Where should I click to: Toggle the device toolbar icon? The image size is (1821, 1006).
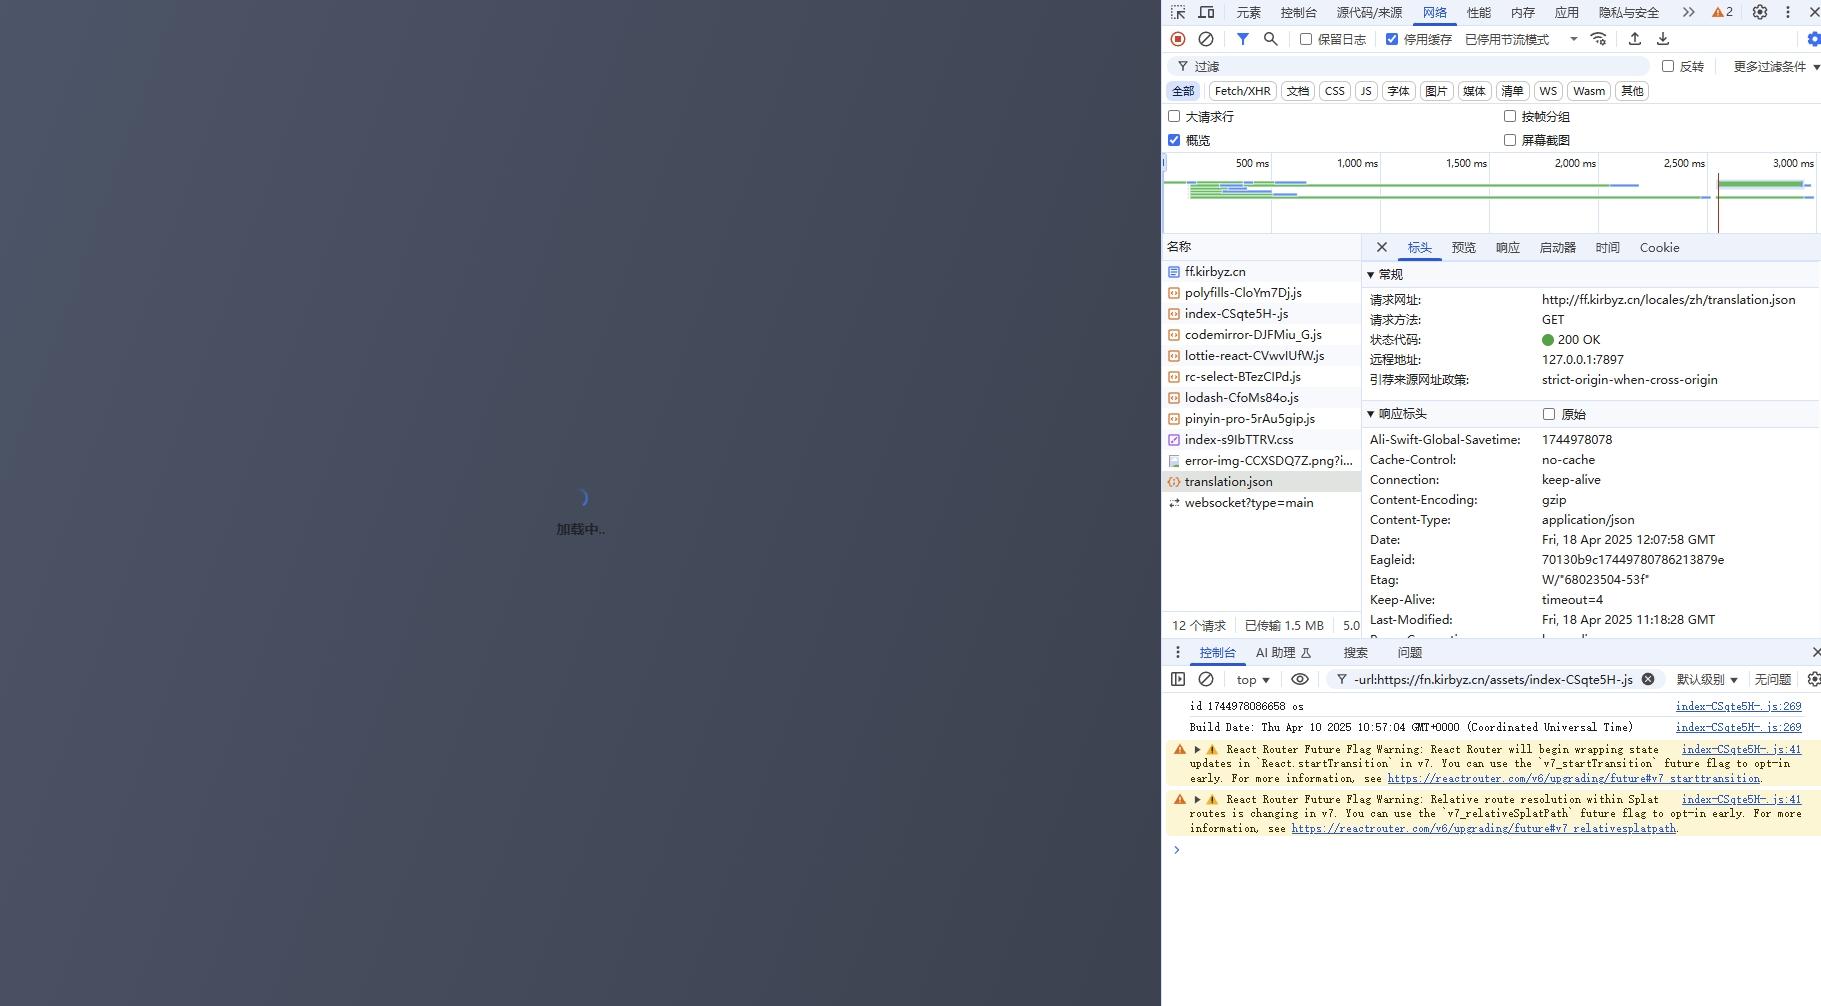point(1206,12)
